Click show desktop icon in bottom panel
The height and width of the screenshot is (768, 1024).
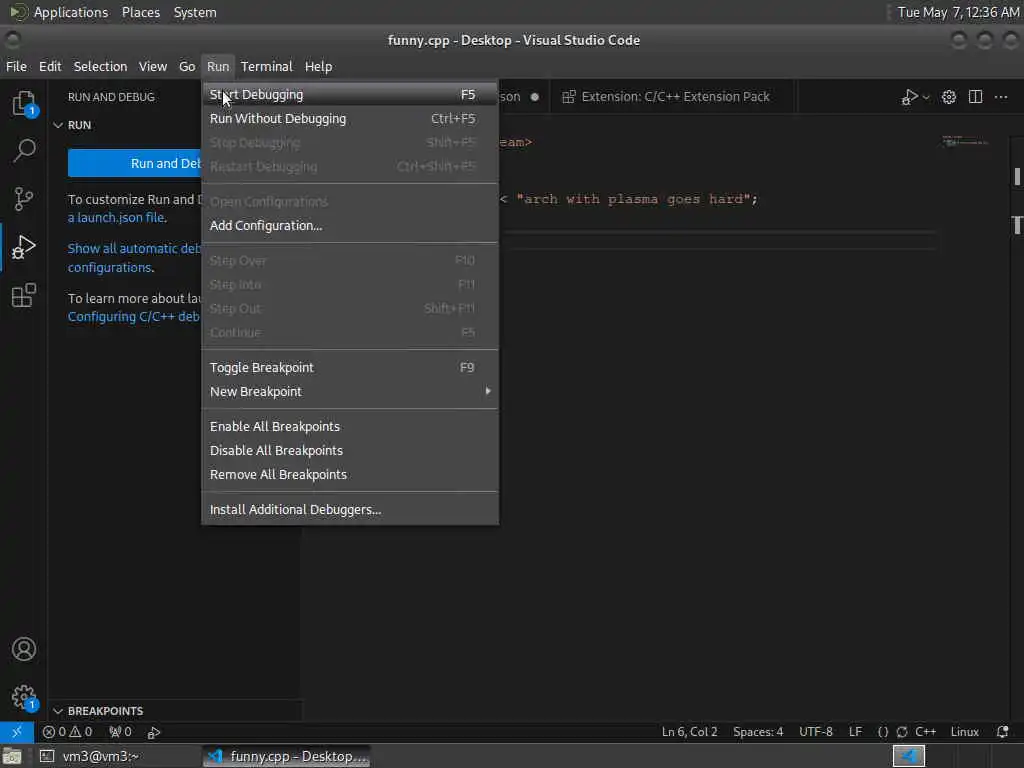[x=12, y=756]
